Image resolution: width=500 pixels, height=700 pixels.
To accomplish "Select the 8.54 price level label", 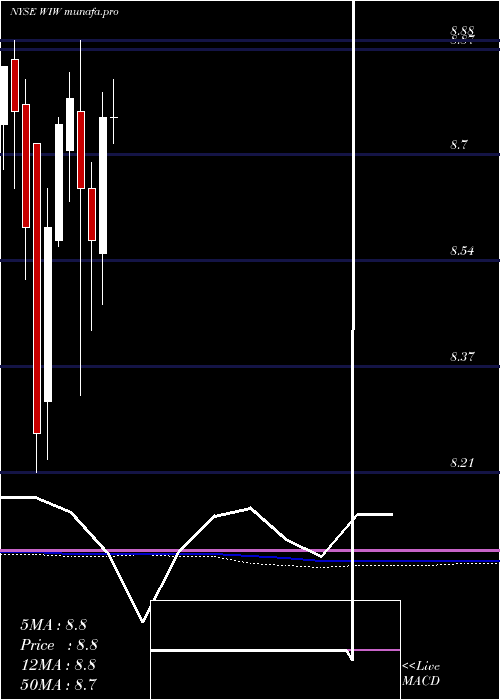I will point(462,251).
